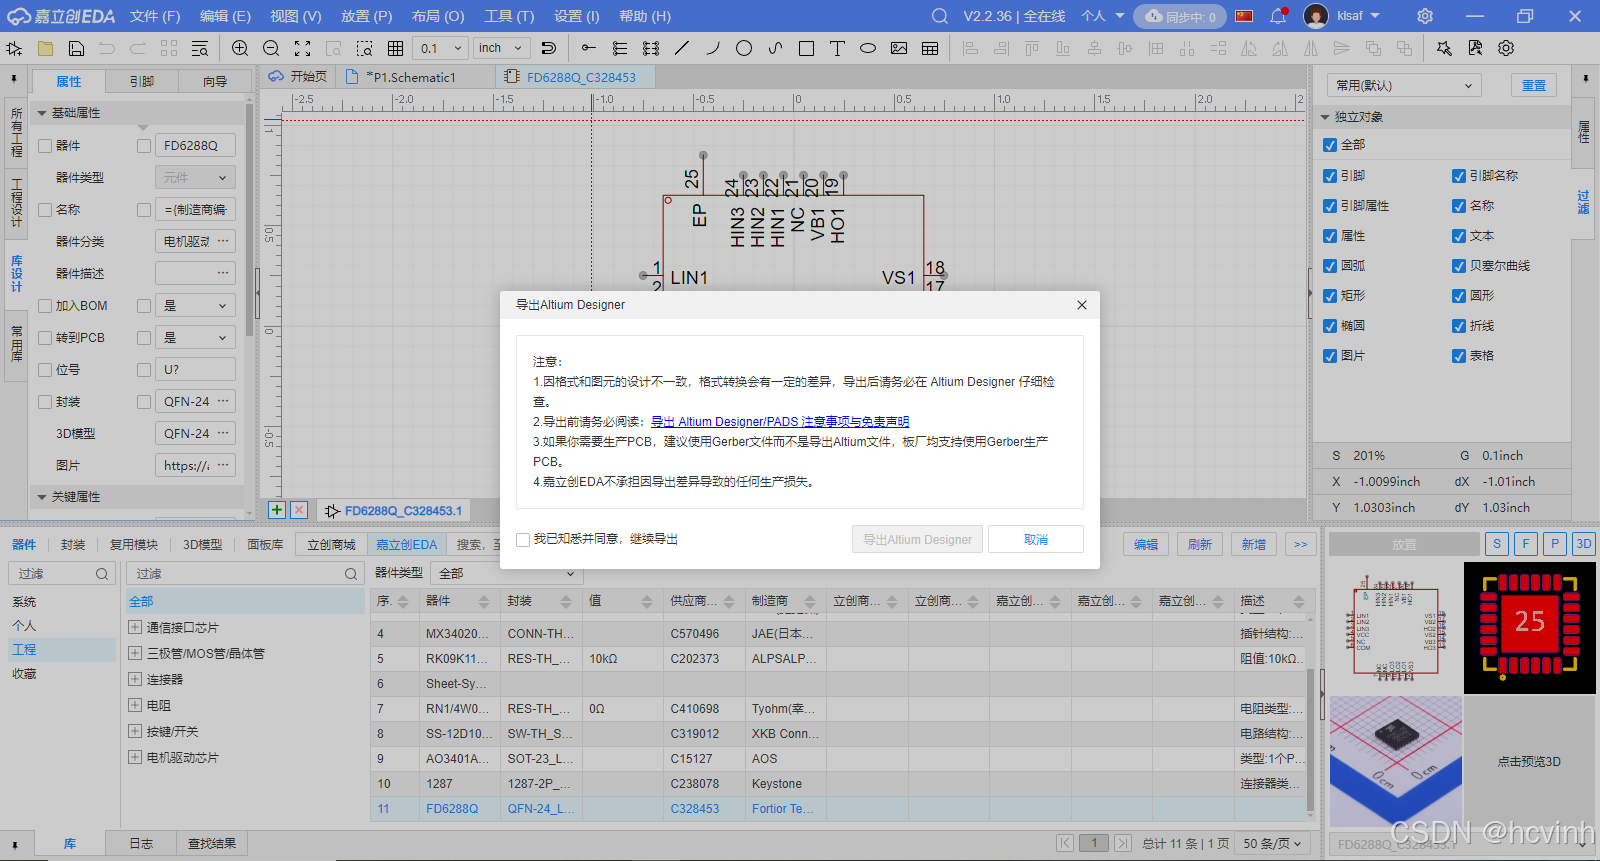Select the single Pin placement tool
This screenshot has width=1600, height=861.
coord(589,48)
